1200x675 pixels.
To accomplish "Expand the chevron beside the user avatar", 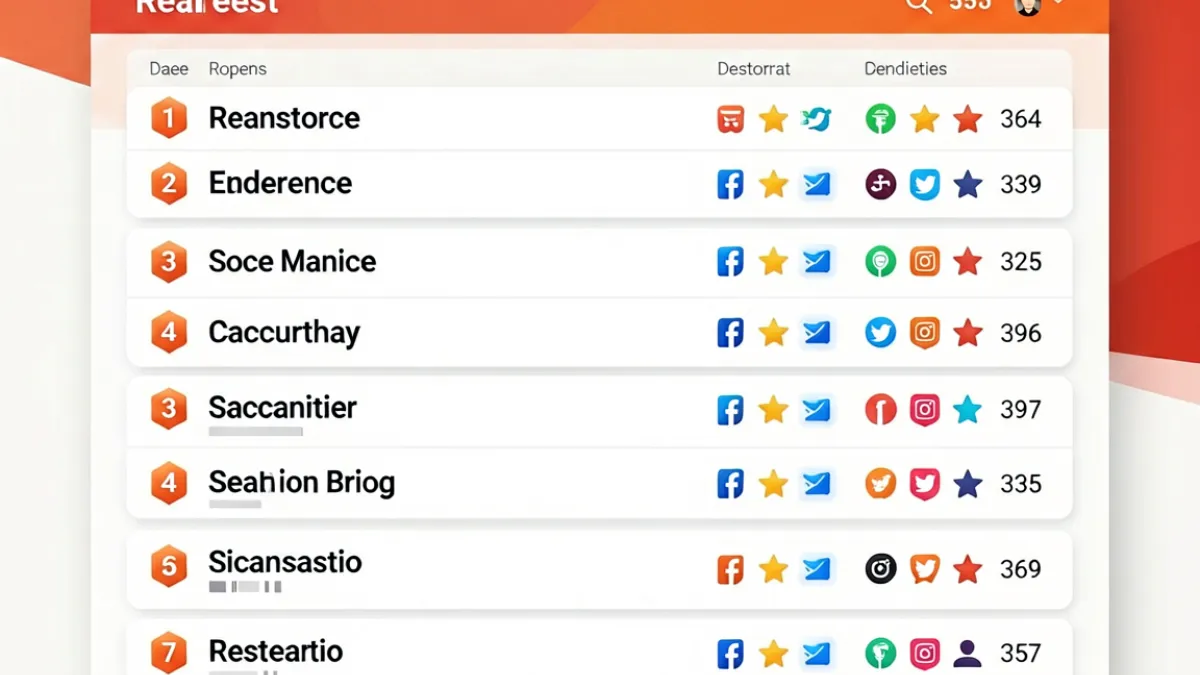I will pyautogui.click(x=1058, y=4).
